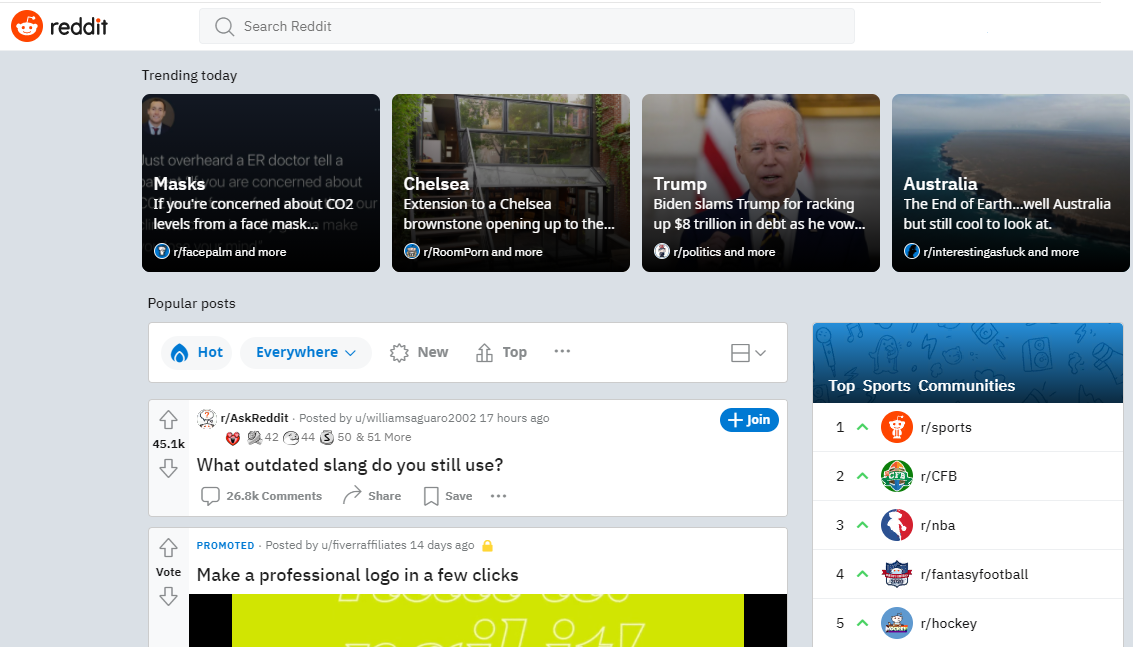Save the outdated slang post
This screenshot has height=647, width=1133.
click(448, 496)
